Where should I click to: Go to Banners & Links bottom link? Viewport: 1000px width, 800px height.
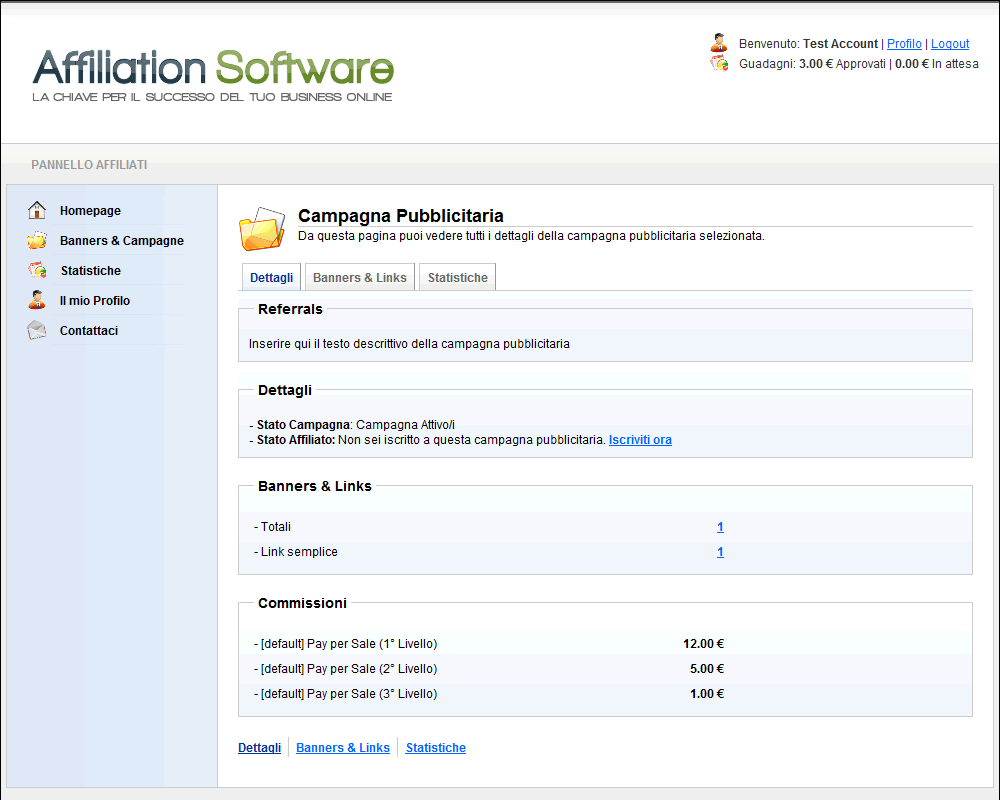point(343,748)
